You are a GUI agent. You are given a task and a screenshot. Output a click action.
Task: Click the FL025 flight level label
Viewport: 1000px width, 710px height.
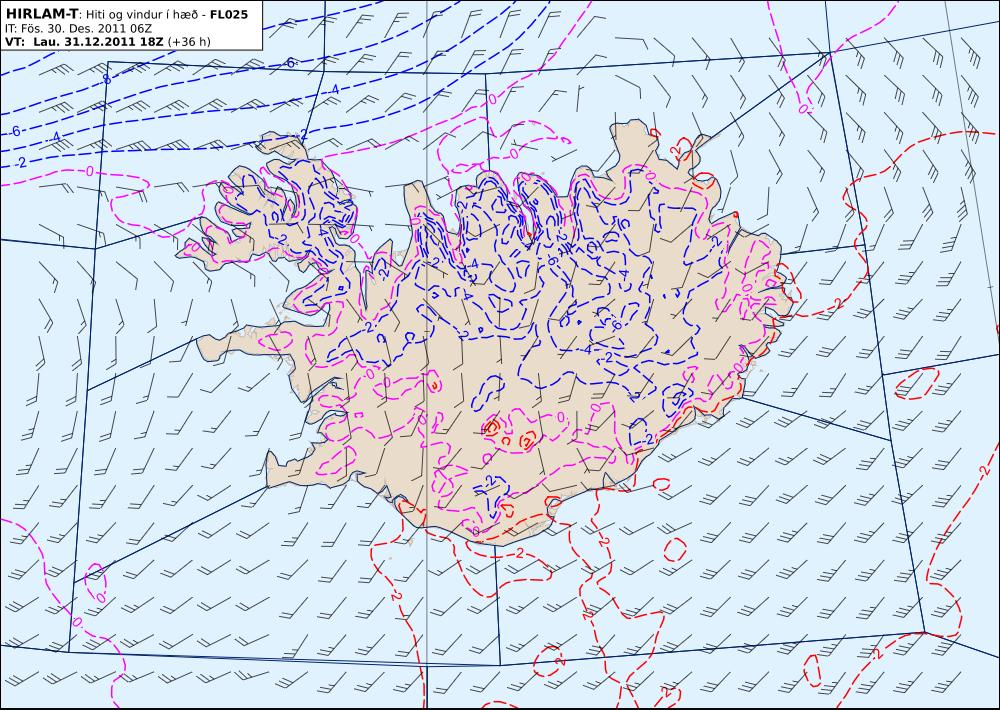(x=229, y=13)
